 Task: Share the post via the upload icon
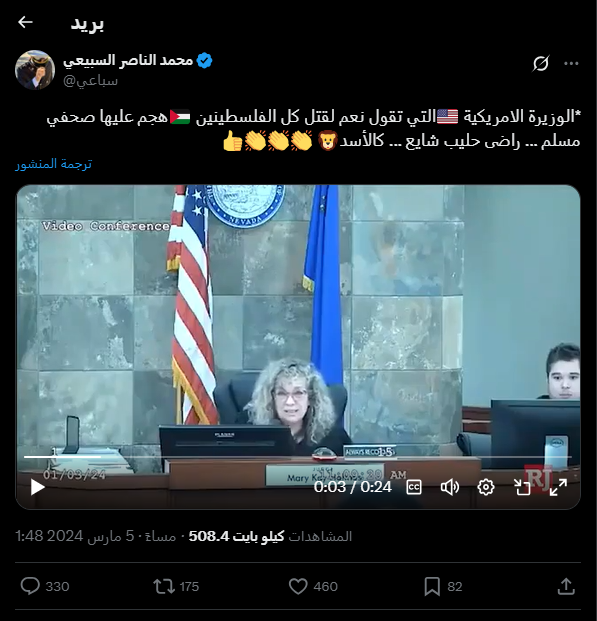point(566,586)
